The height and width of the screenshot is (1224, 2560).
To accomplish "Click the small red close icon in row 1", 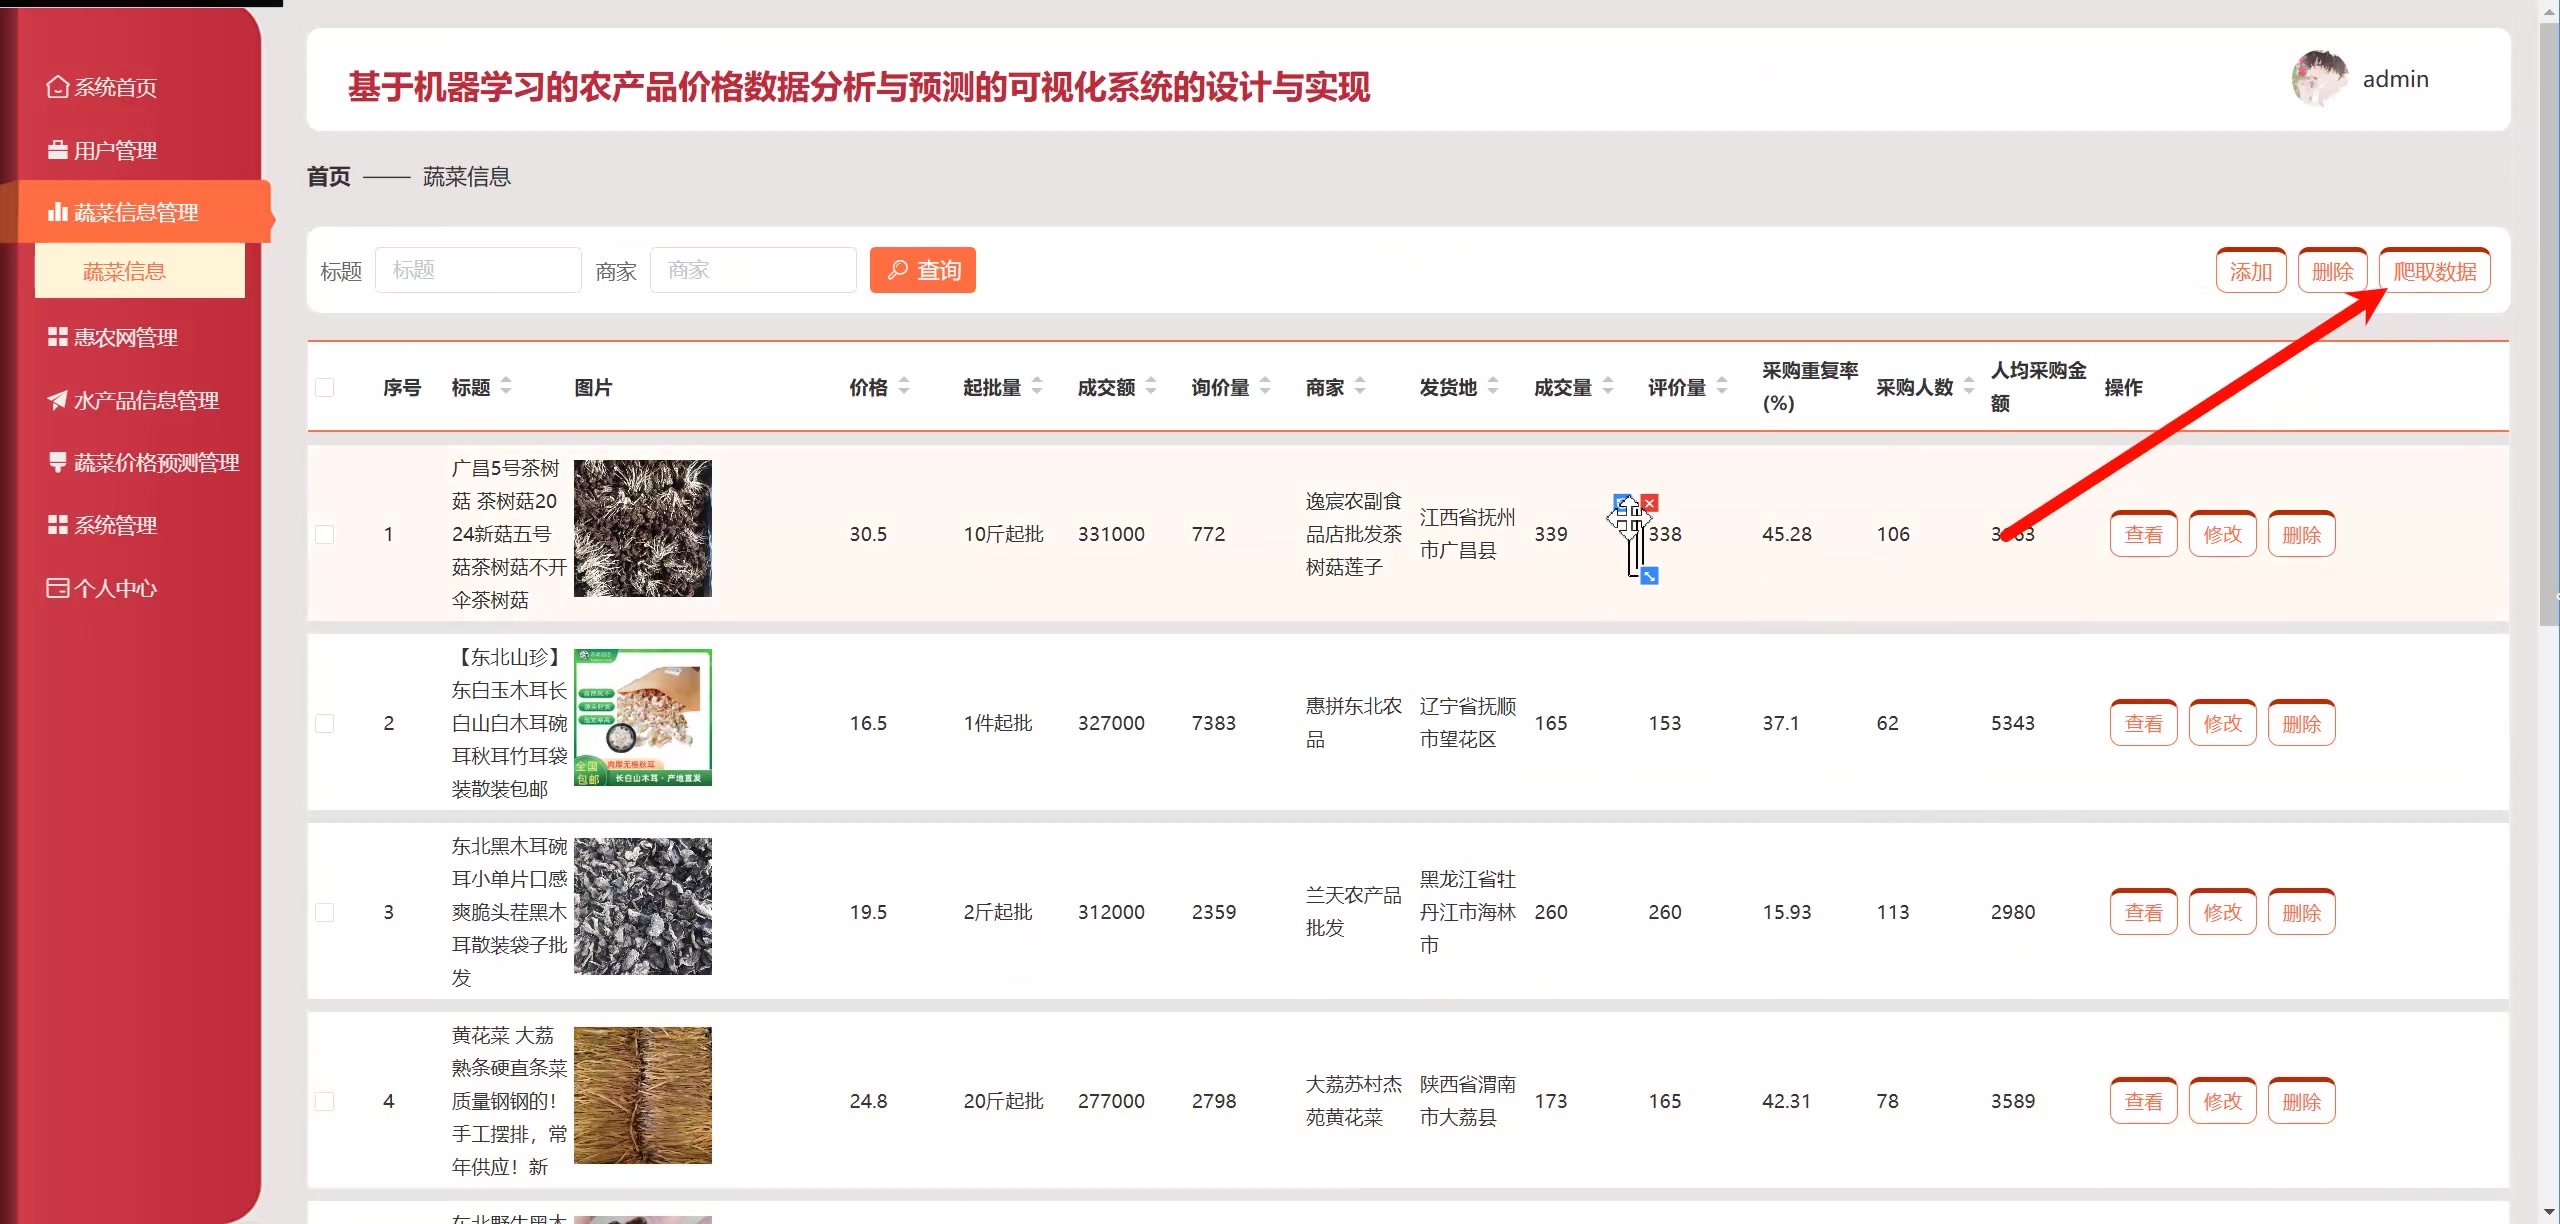I will pyautogui.click(x=1650, y=503).
